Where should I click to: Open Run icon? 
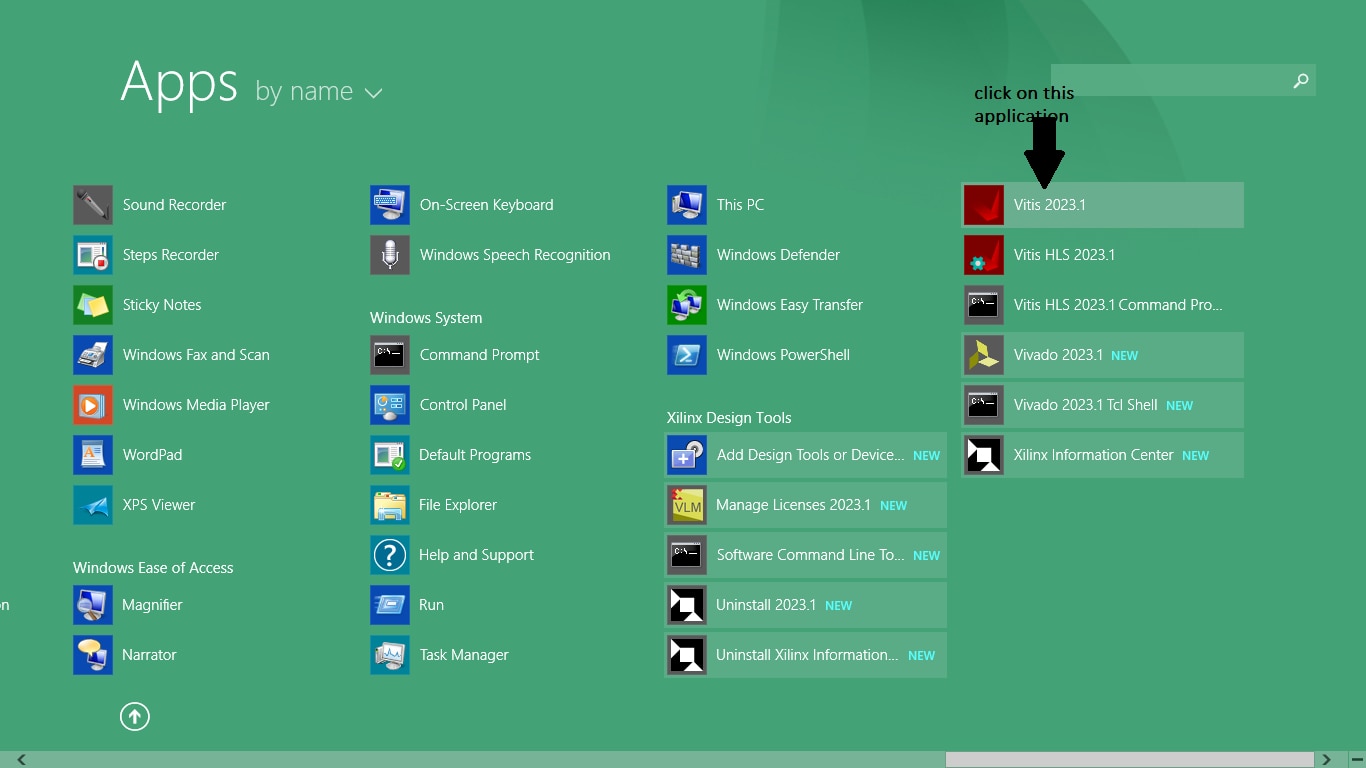click(x=390, y=605)
